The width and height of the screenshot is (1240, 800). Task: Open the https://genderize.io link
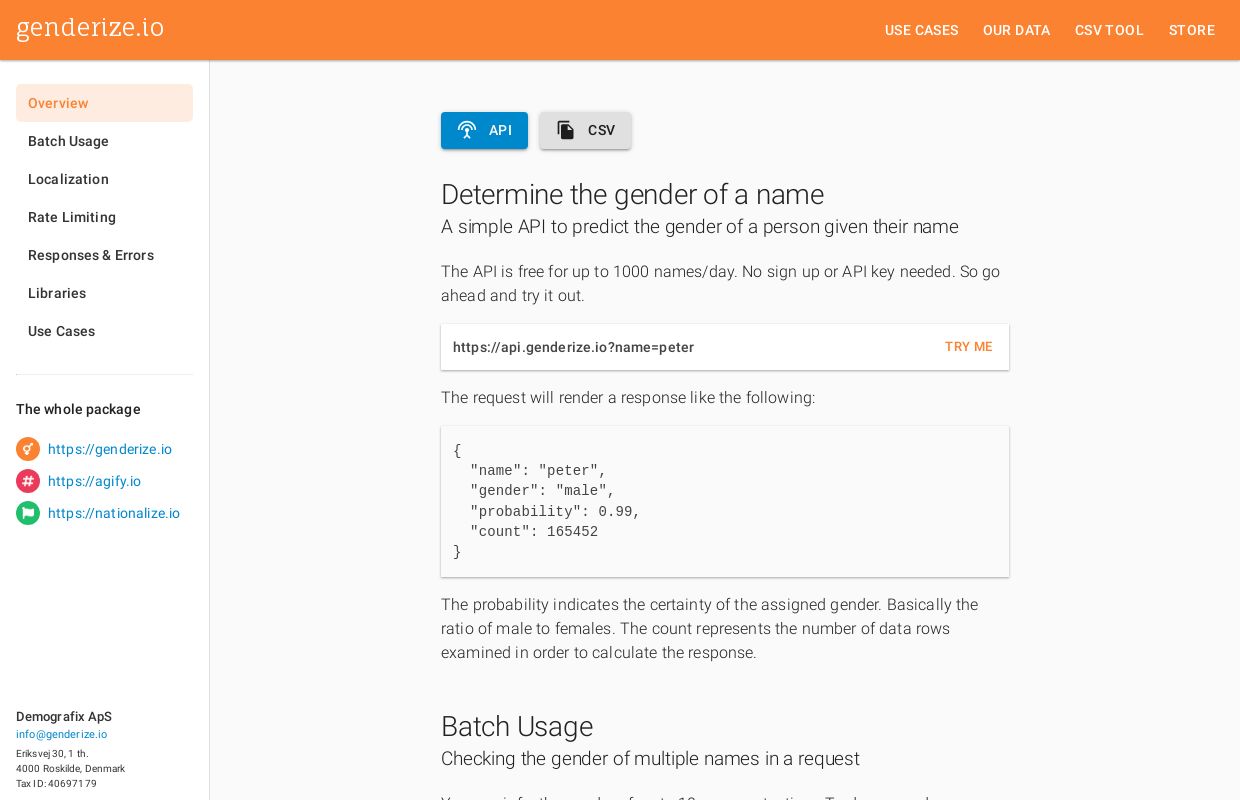110,449
